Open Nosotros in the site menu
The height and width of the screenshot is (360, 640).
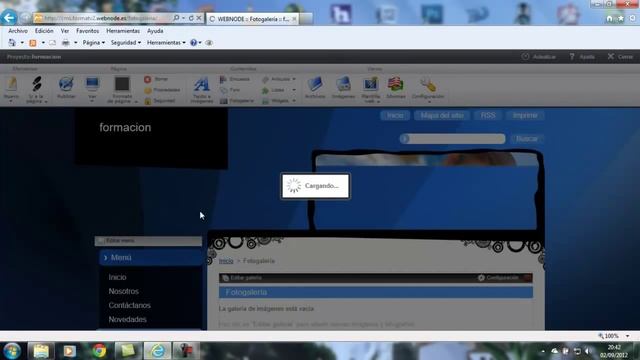coord(123,291)
